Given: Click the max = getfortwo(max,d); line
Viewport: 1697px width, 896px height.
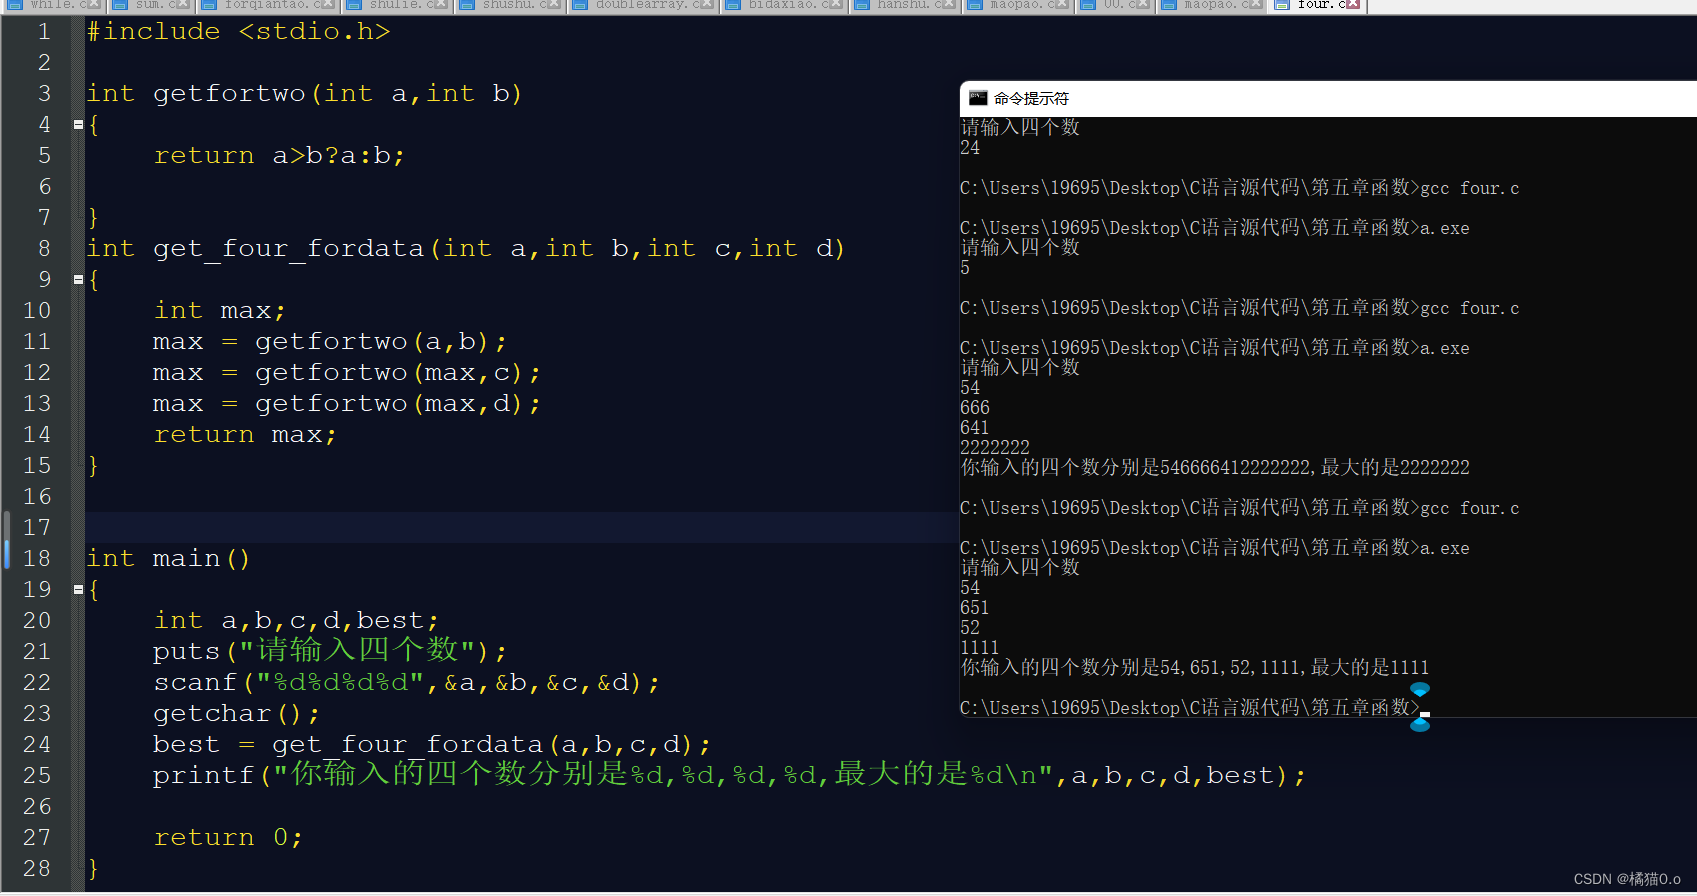Looking at the screenshot, I should point(347,404).
